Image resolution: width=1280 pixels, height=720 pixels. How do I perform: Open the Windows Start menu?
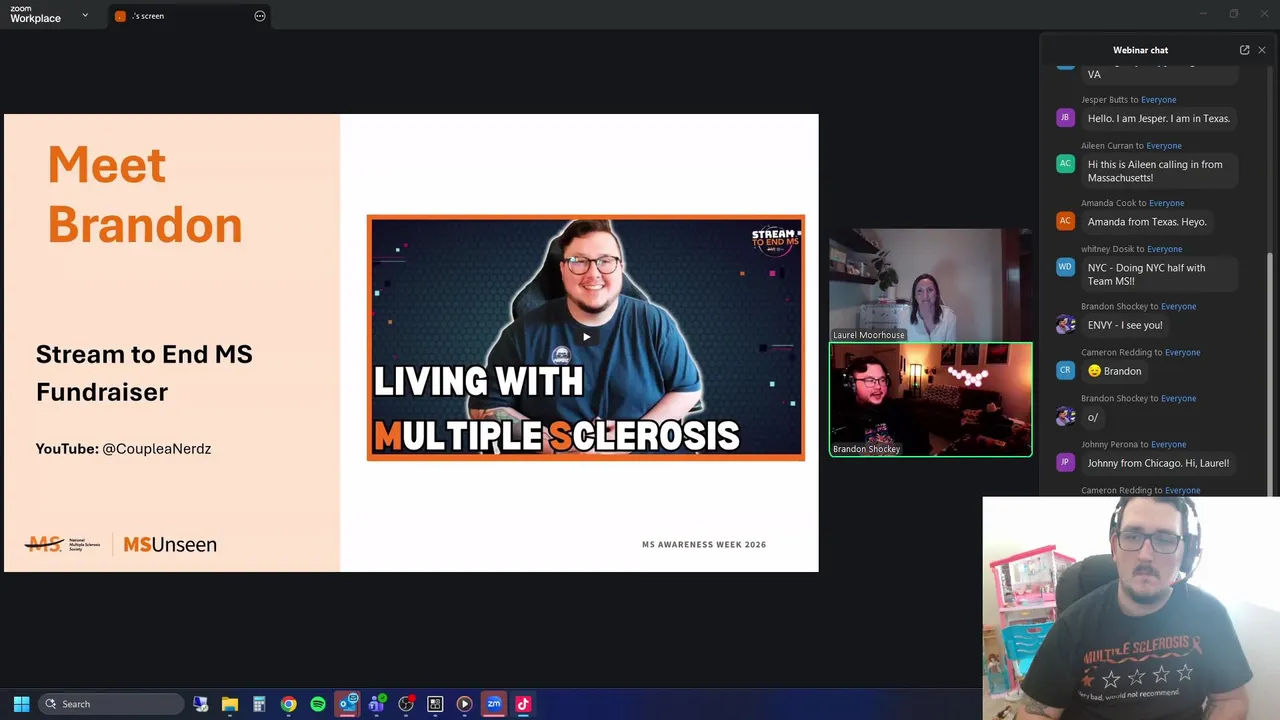click(21, 704)
